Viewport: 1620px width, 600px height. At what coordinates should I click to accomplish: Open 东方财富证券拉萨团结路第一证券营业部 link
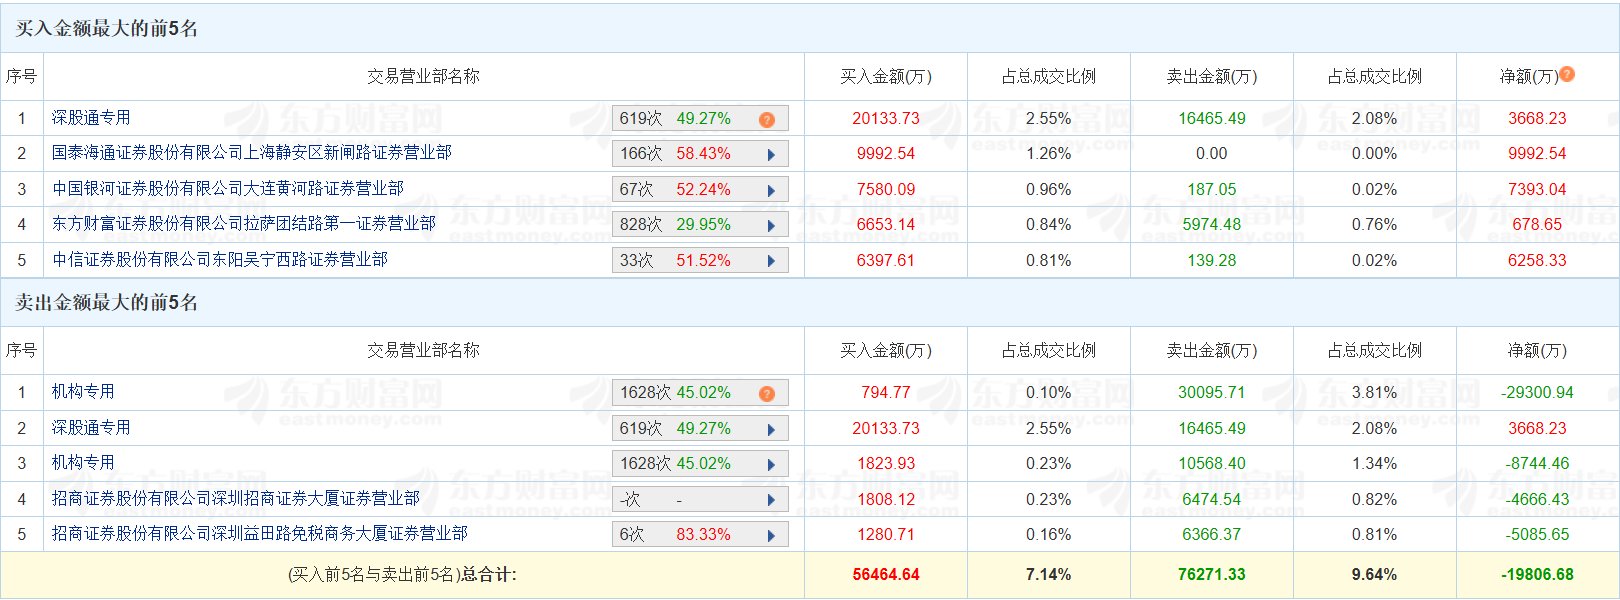[244, 224]
